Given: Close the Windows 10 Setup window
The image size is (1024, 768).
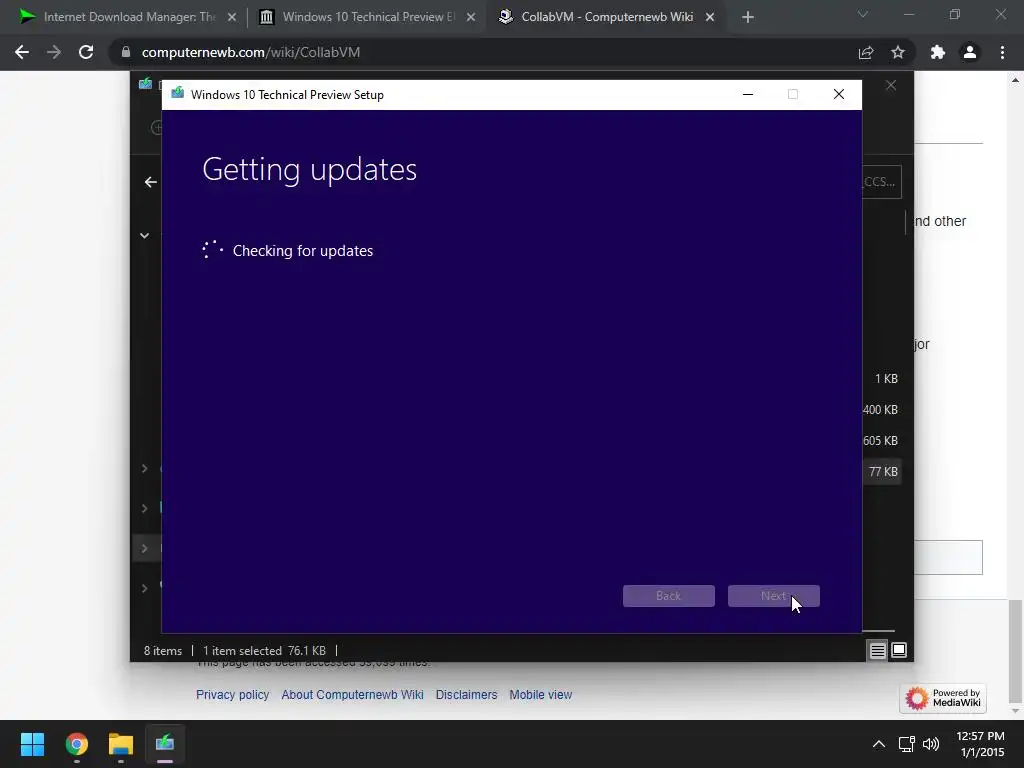Looking at the screenshot, I should point(839,94).
